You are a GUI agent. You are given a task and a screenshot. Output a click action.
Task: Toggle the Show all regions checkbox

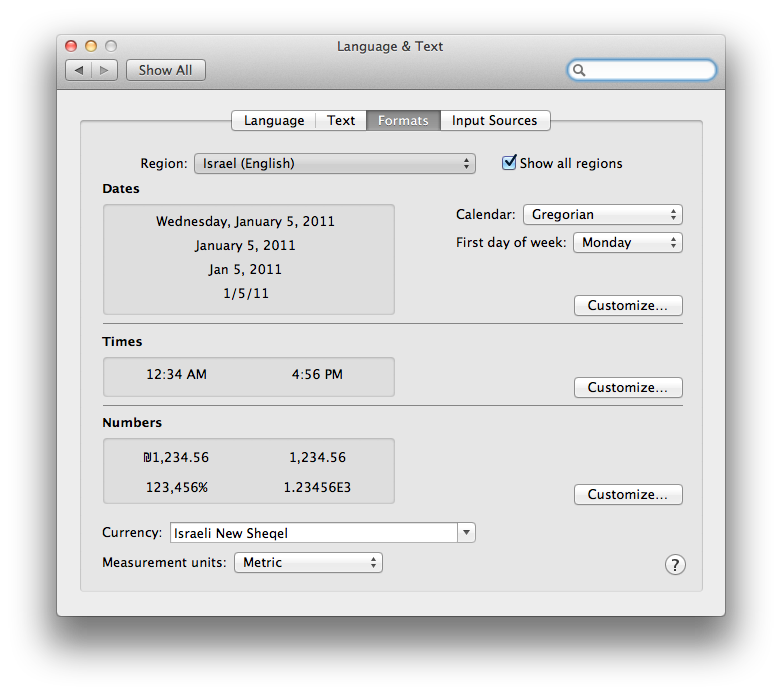pos(509,163)
